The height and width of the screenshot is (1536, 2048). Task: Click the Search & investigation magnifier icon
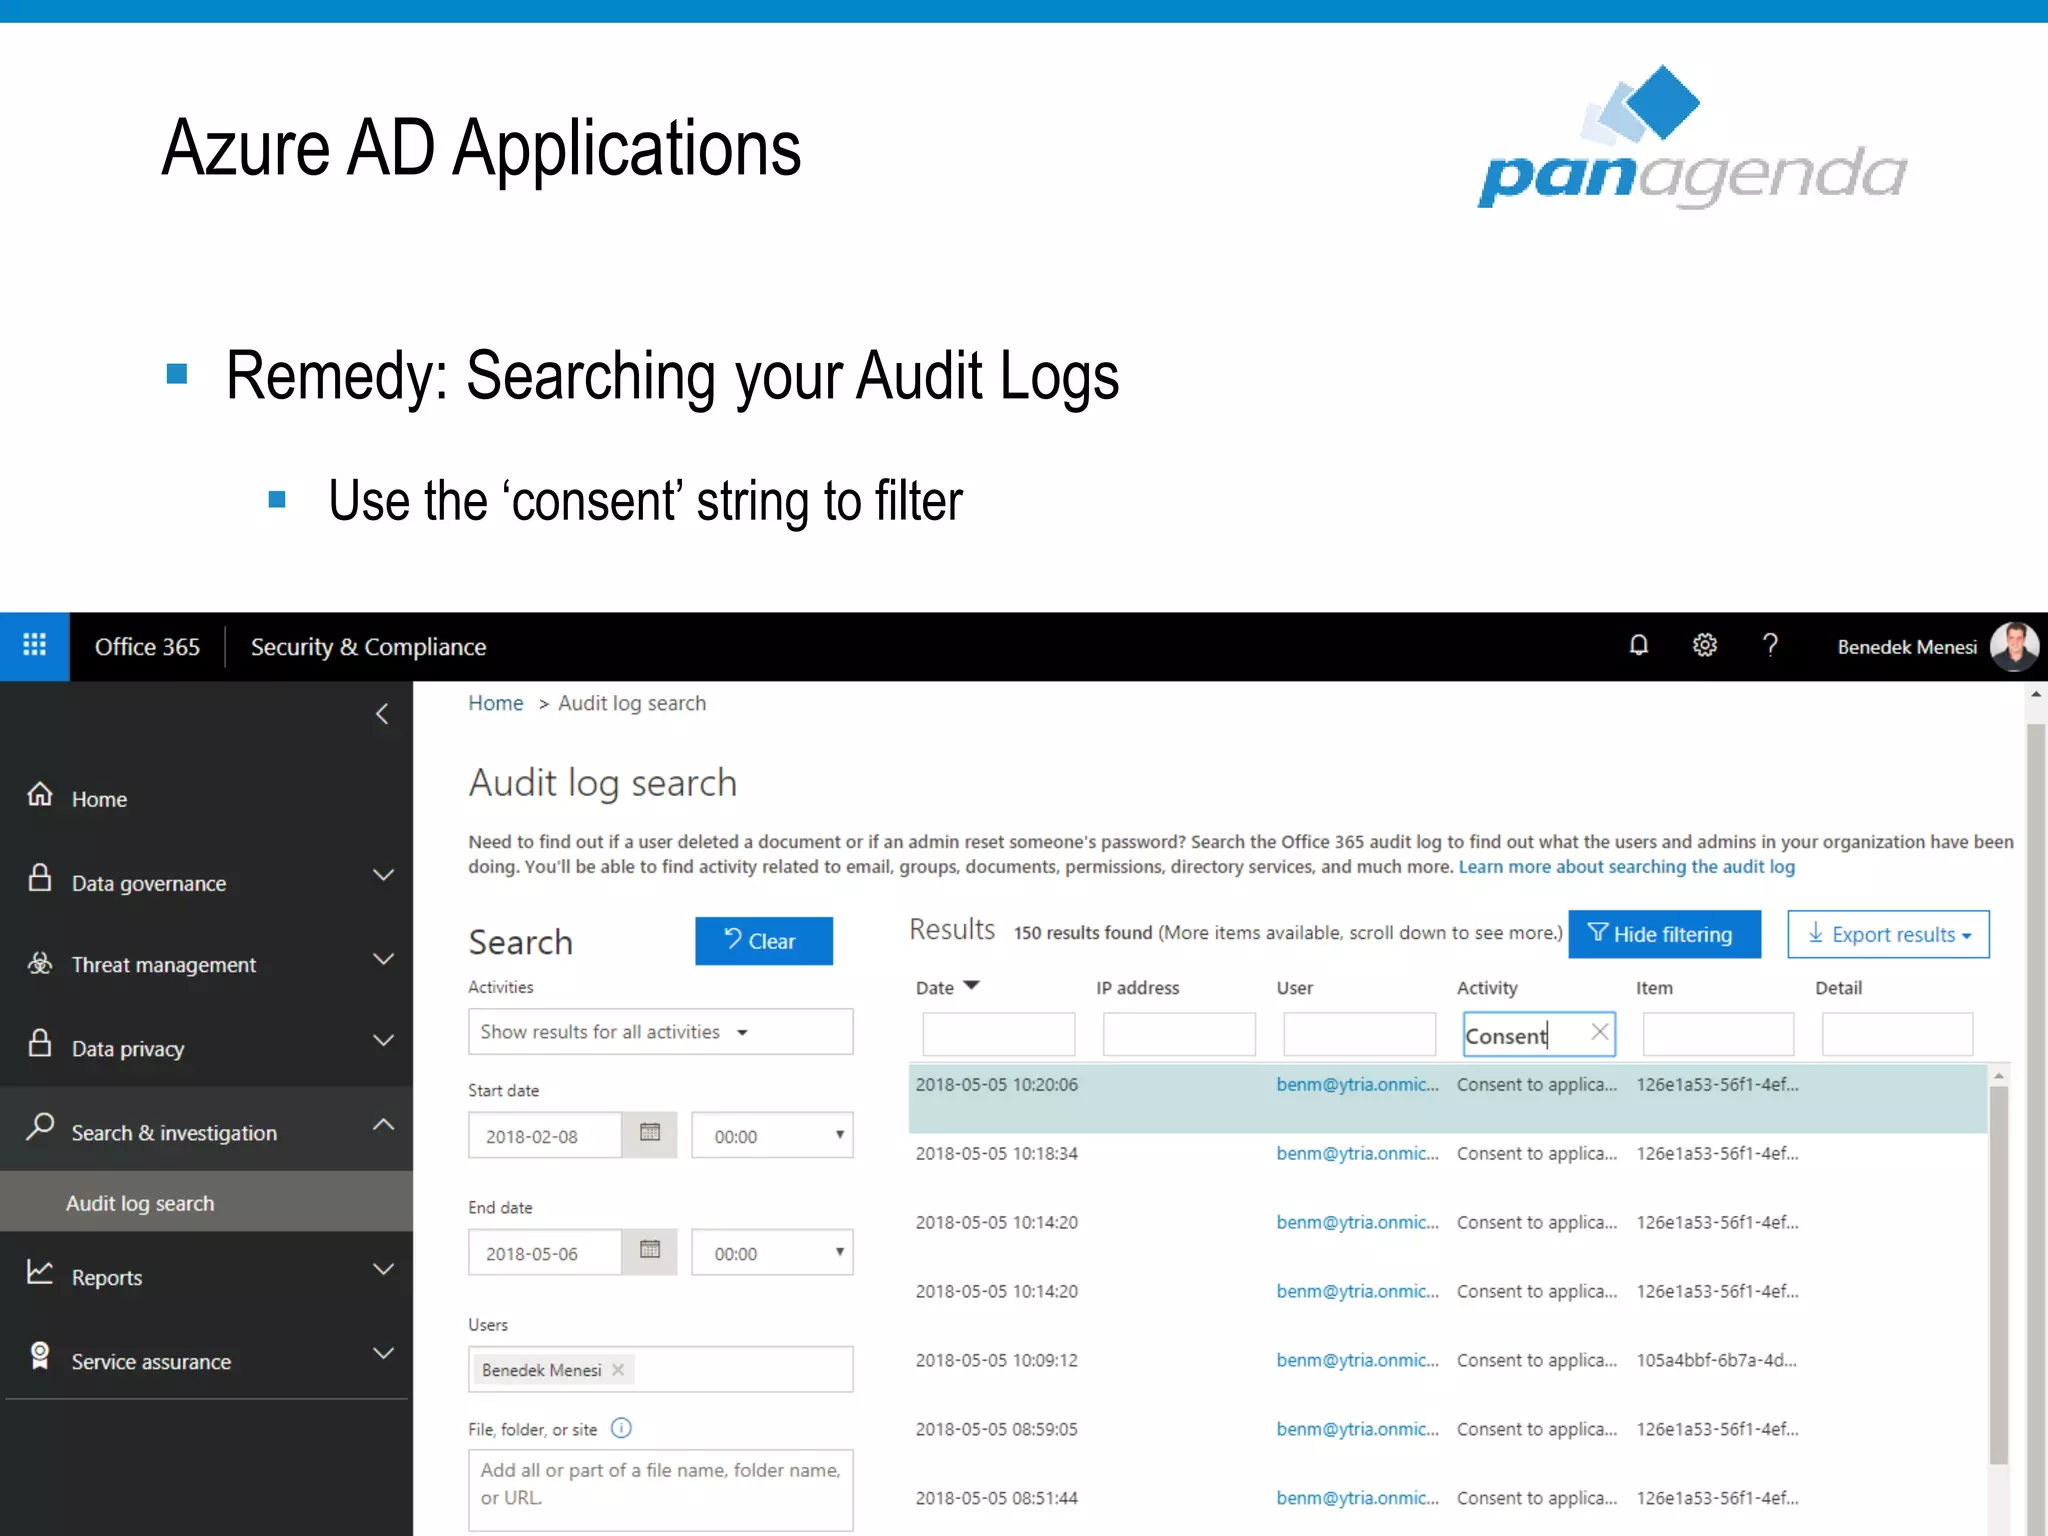point(40,1127)
